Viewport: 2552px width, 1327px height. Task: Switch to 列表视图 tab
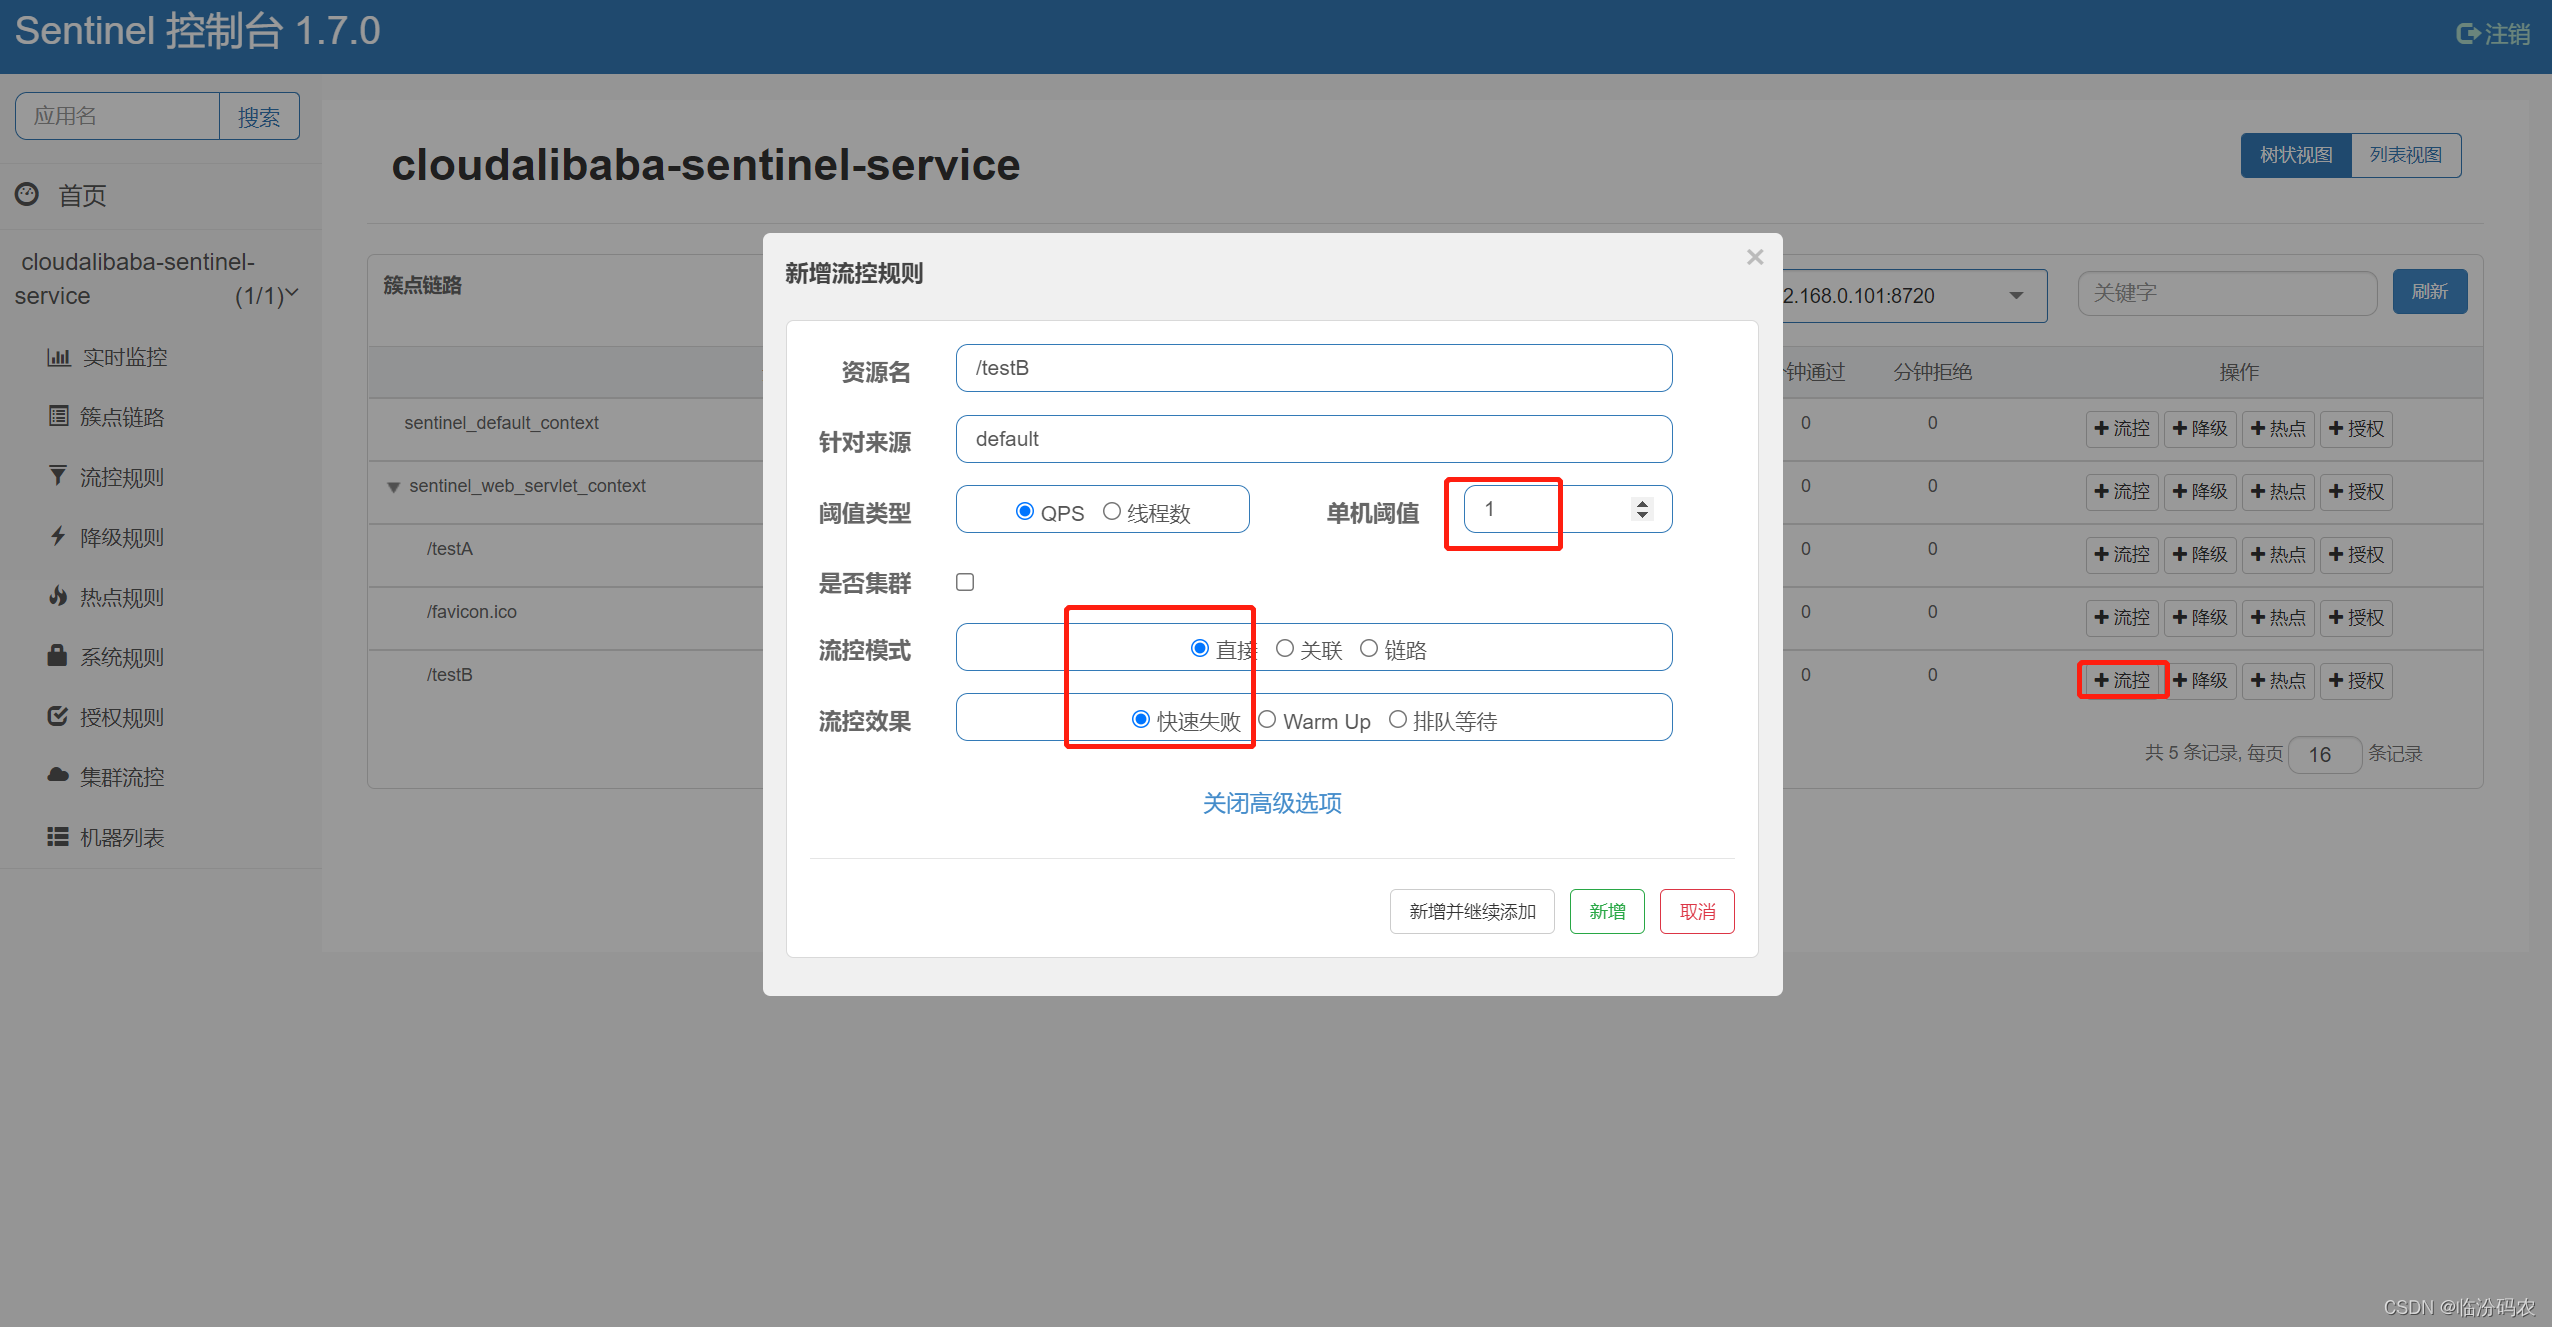coord(2406,155)
